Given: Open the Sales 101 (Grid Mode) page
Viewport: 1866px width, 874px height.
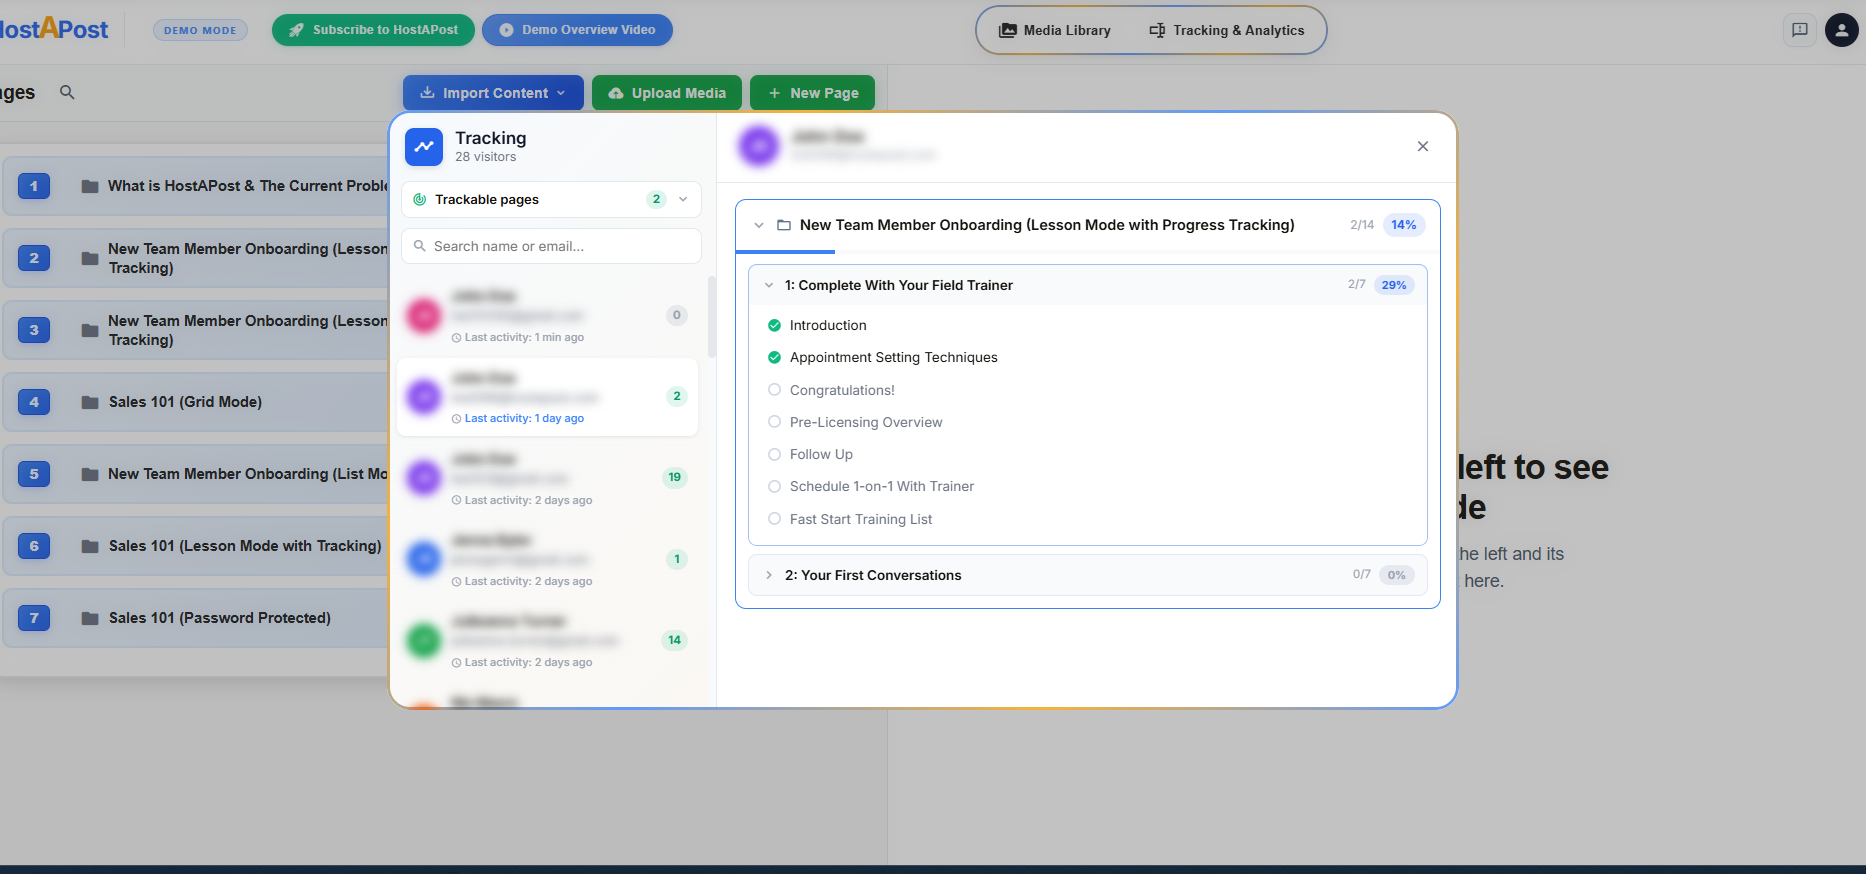Looking at the screenshot, I should pos(195,402).
